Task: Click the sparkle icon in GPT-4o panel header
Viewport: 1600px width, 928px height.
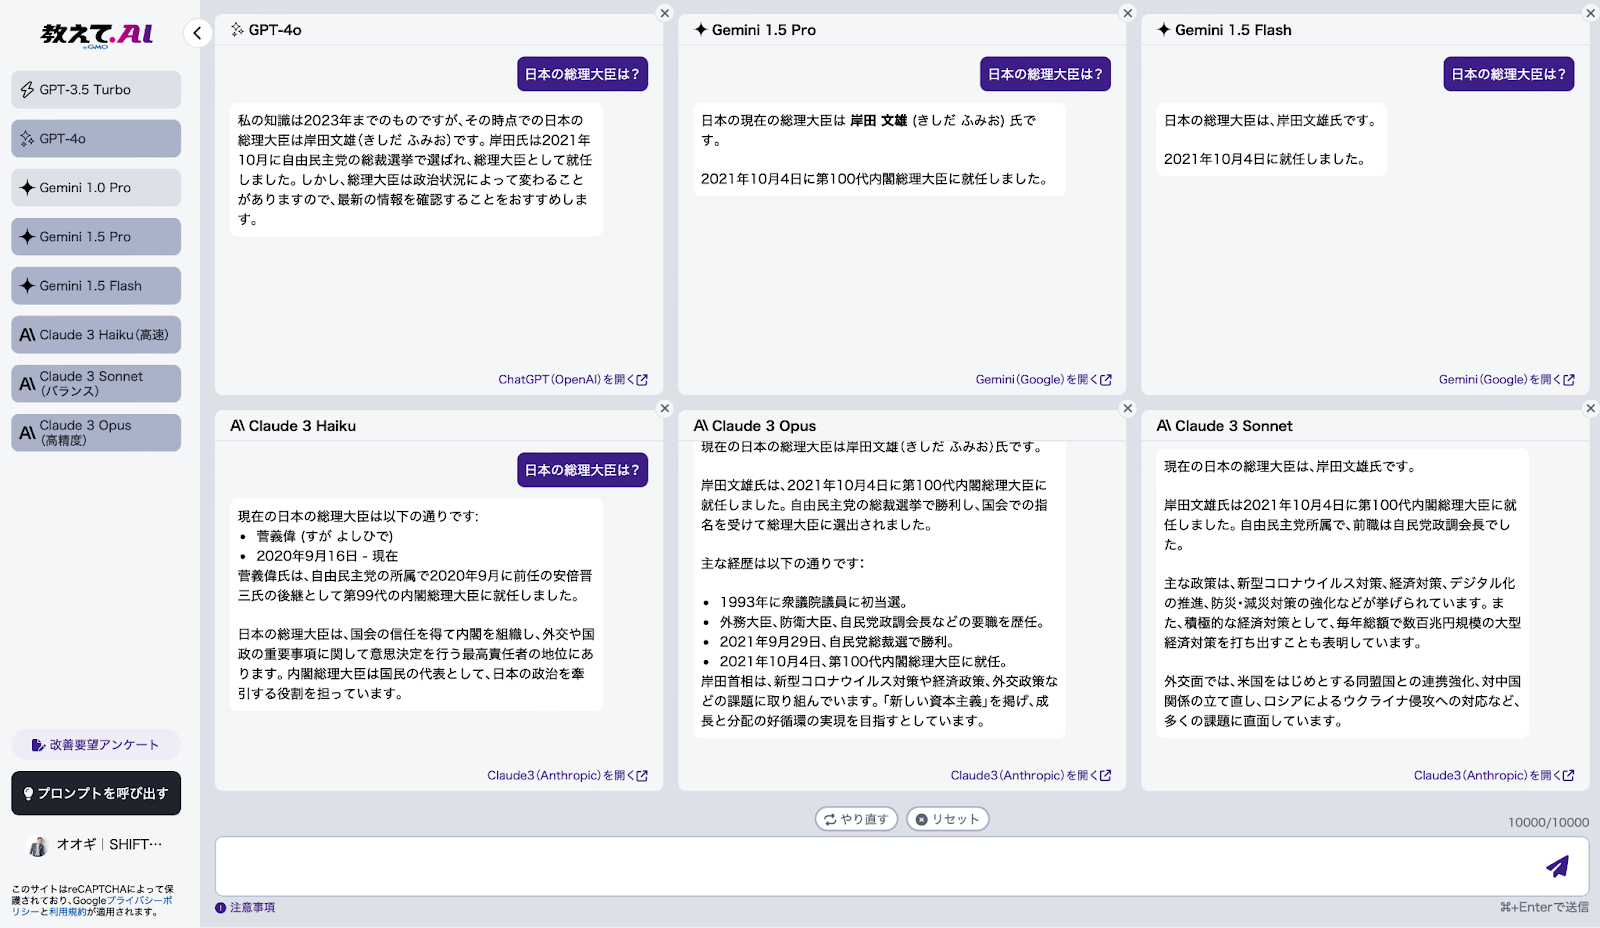Action: point(237,30)
